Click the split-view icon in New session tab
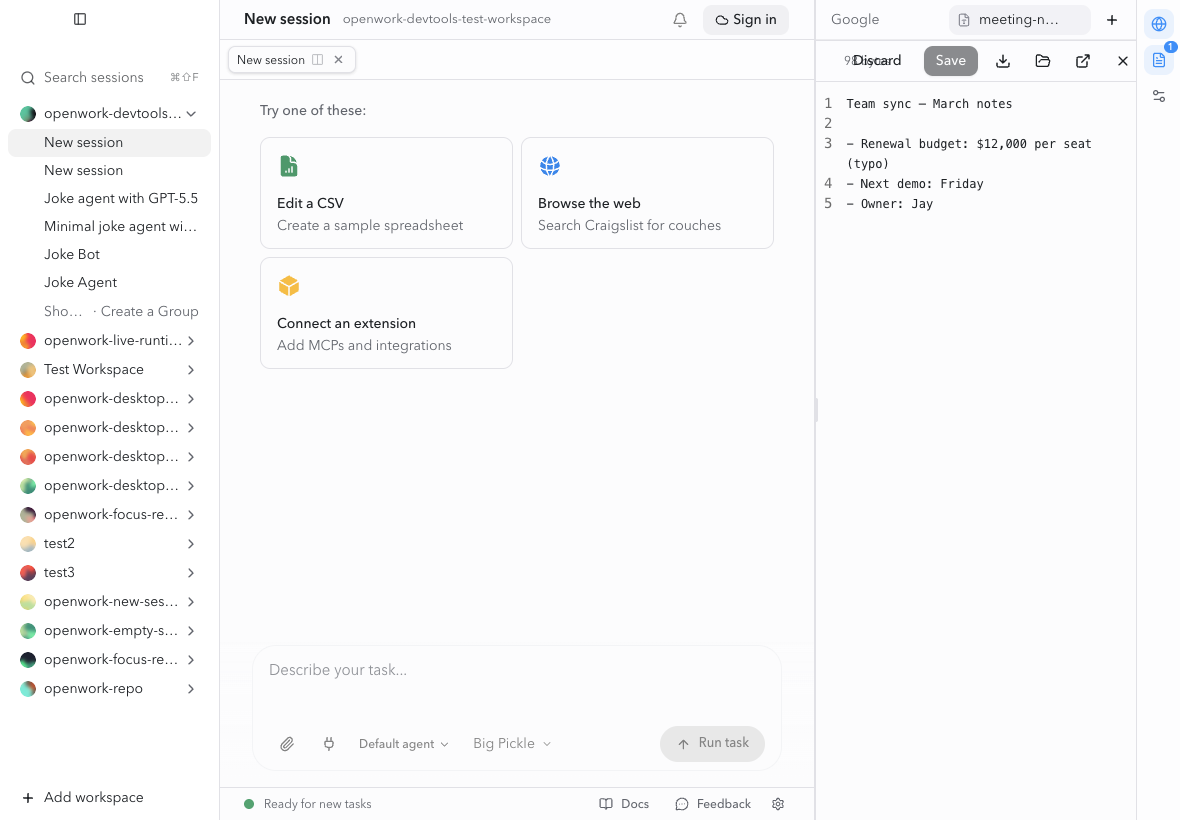The width and height of the screenshot is (1180, 820). pos(318,59)
